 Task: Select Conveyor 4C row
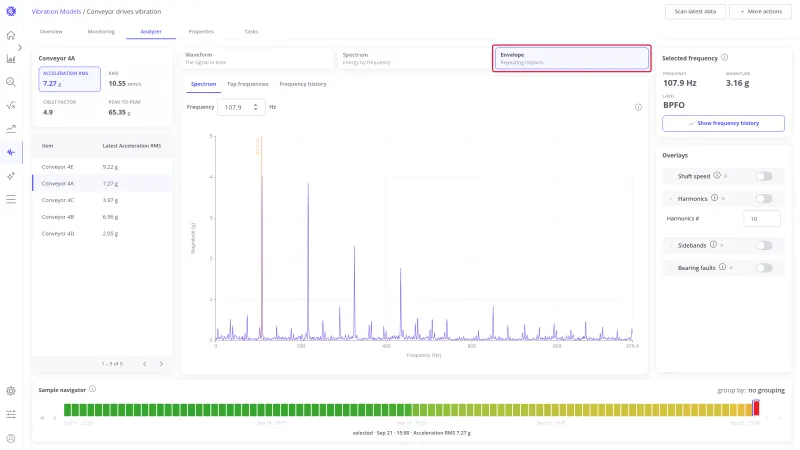(103, 200)
